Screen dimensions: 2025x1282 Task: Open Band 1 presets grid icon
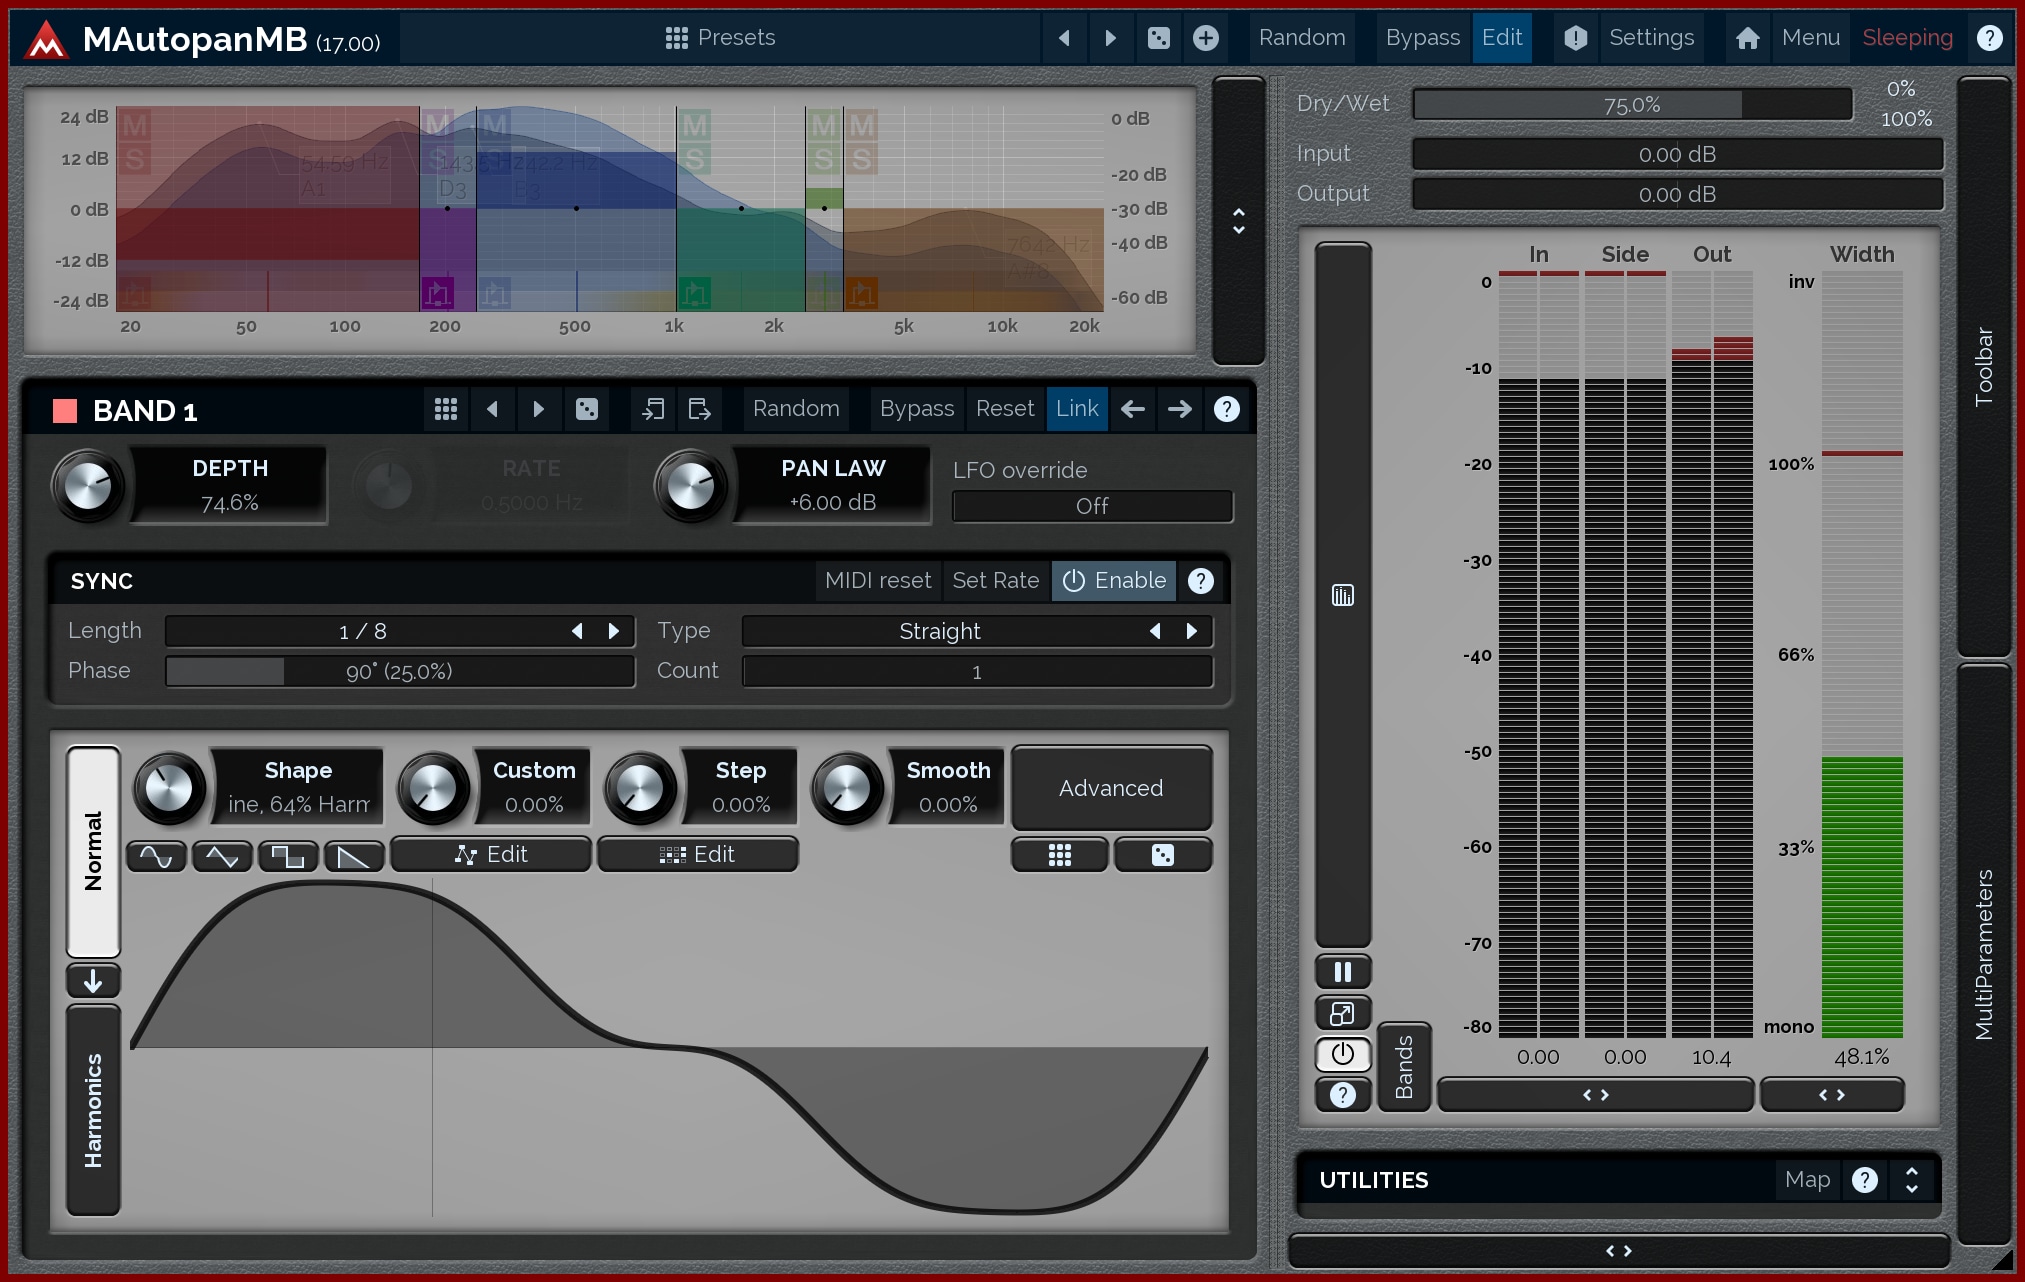tap(446, 409)
